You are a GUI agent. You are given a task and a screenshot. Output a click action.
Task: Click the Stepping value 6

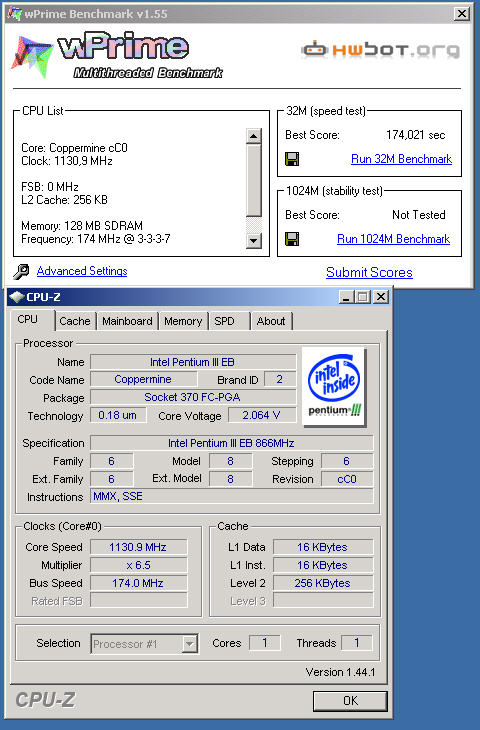point(347,461)
